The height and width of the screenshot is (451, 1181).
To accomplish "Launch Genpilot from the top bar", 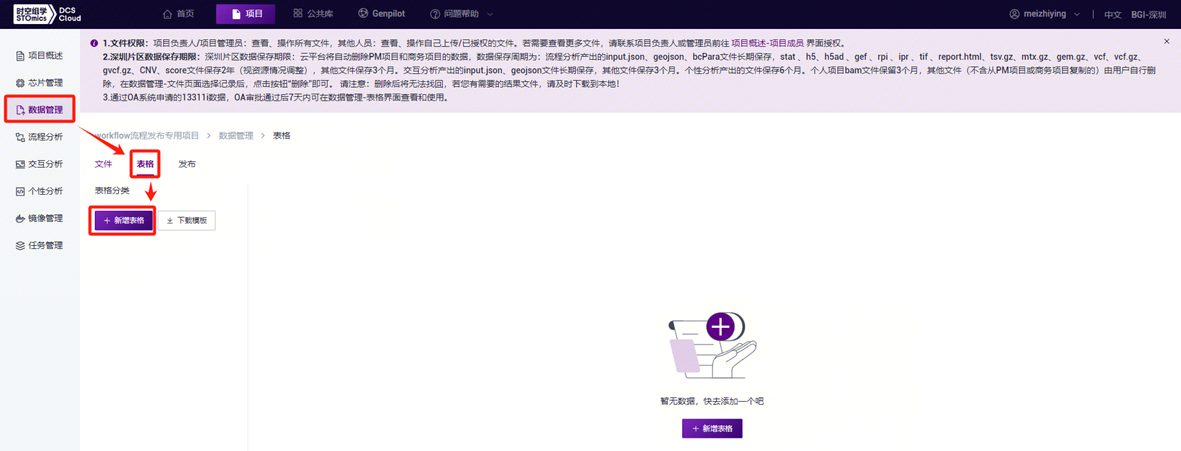I will 384,14.
